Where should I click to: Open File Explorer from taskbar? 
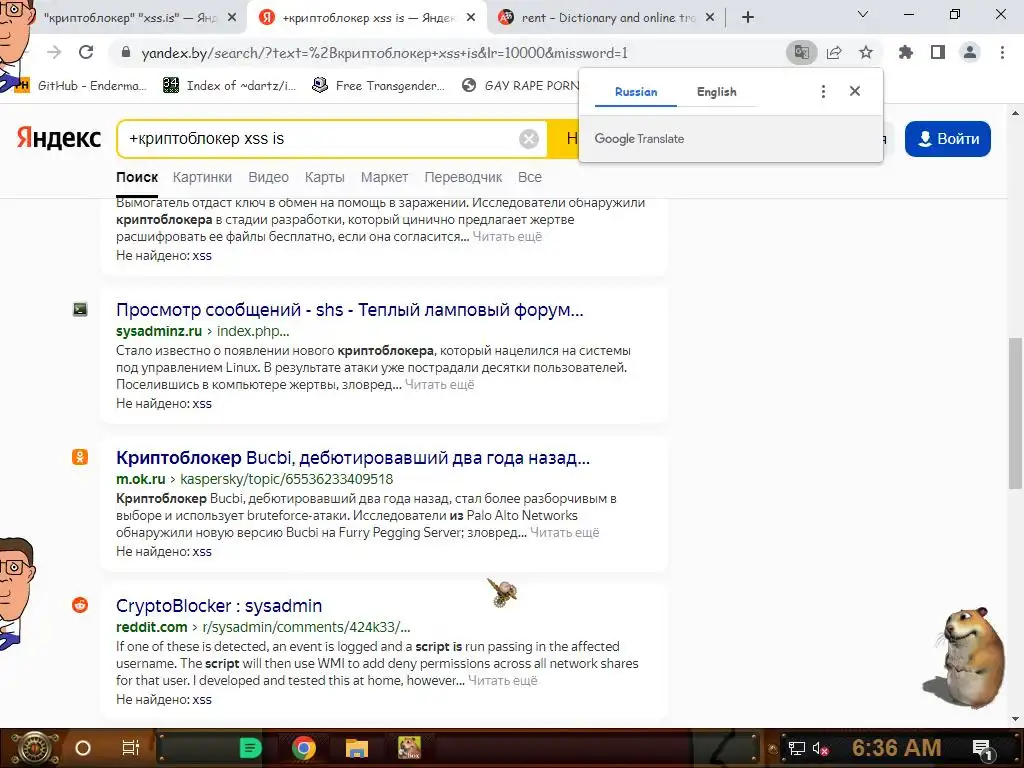pos(357,748)
